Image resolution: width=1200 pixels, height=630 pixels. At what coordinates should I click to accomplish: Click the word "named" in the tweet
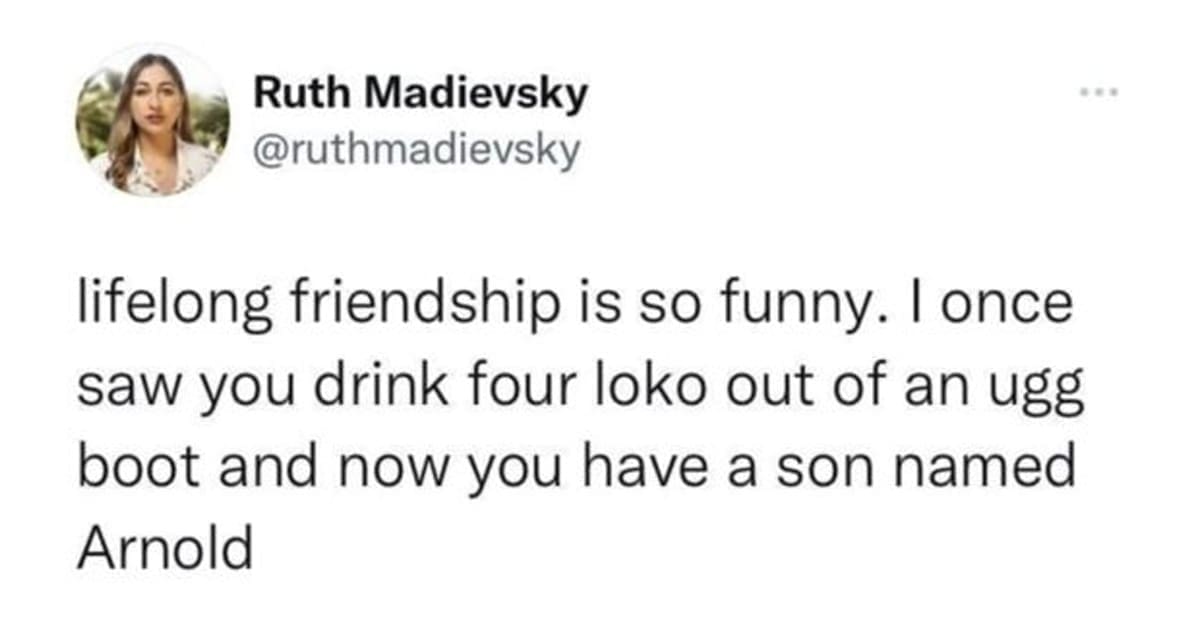coord(1000,466)
